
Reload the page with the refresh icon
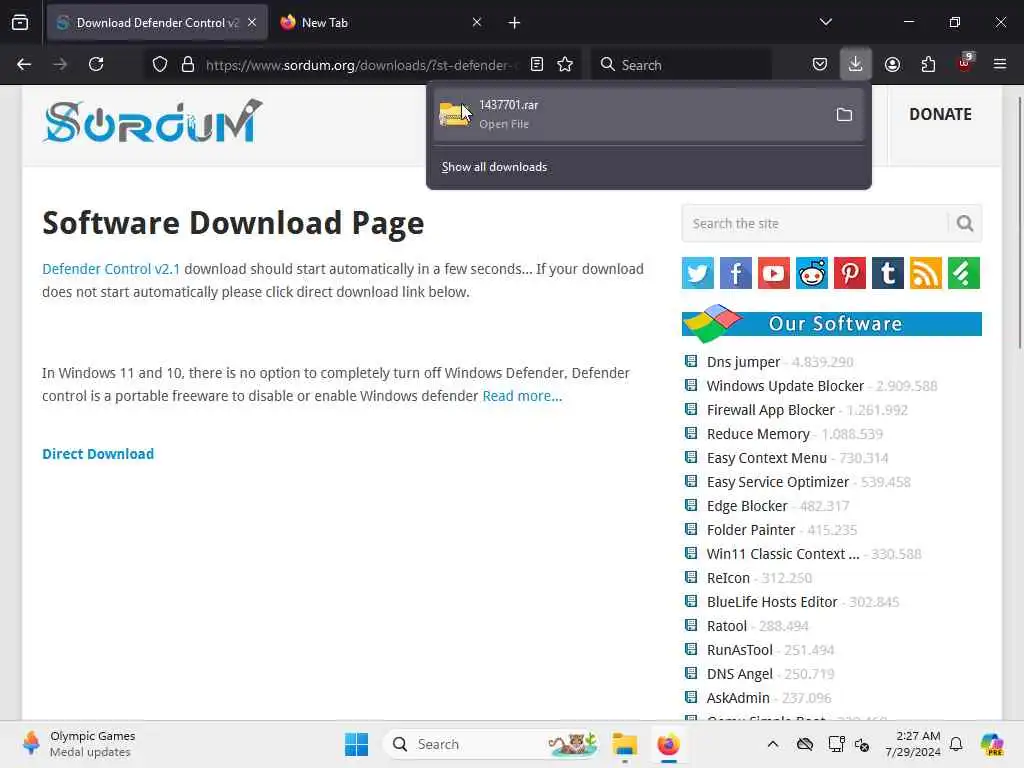(96, 65)
